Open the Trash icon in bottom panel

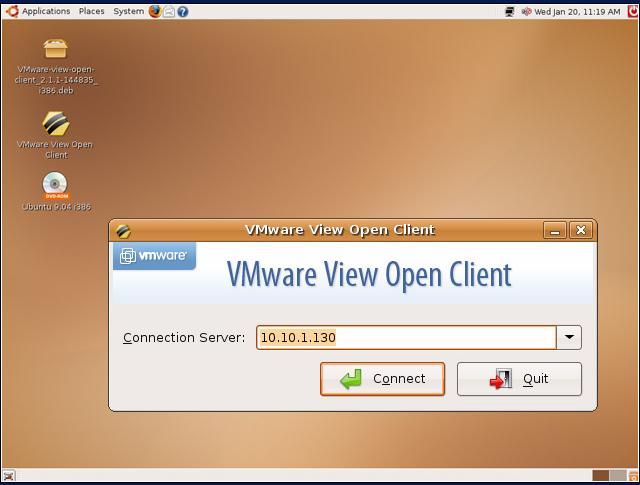[633, 476]
